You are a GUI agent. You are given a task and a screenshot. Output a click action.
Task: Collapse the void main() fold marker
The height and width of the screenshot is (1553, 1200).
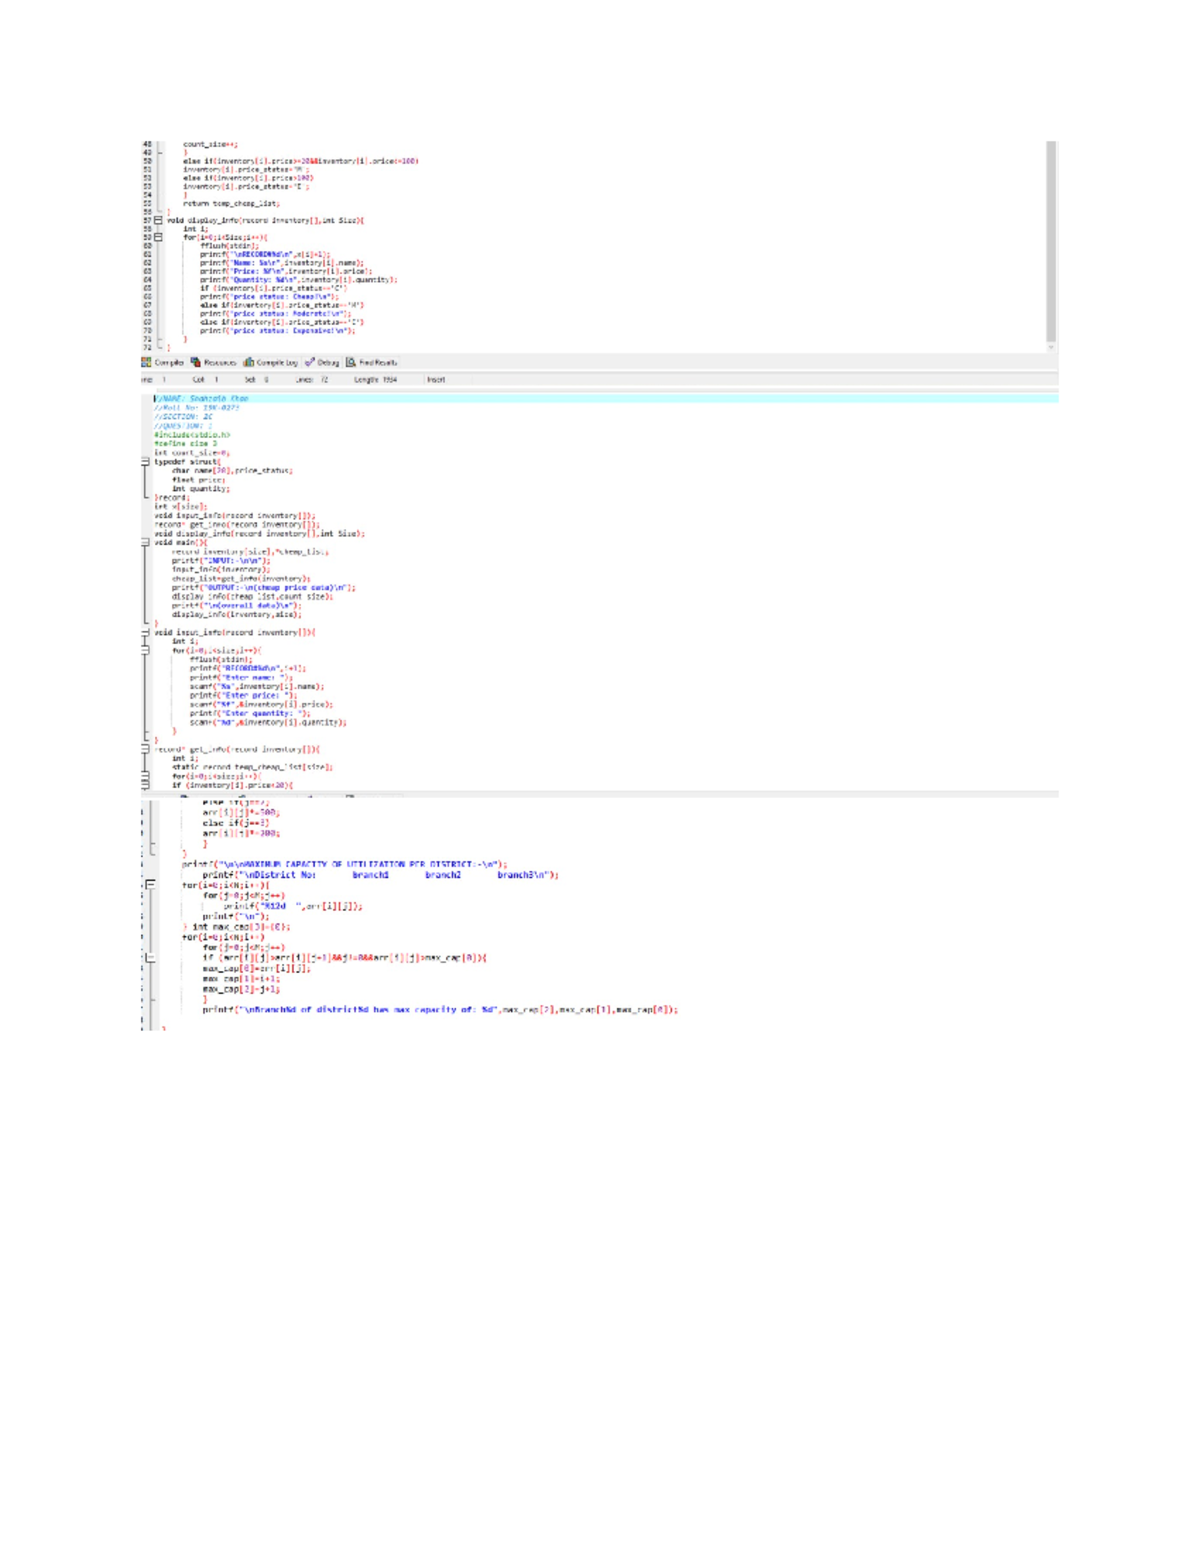click(145, 542)
